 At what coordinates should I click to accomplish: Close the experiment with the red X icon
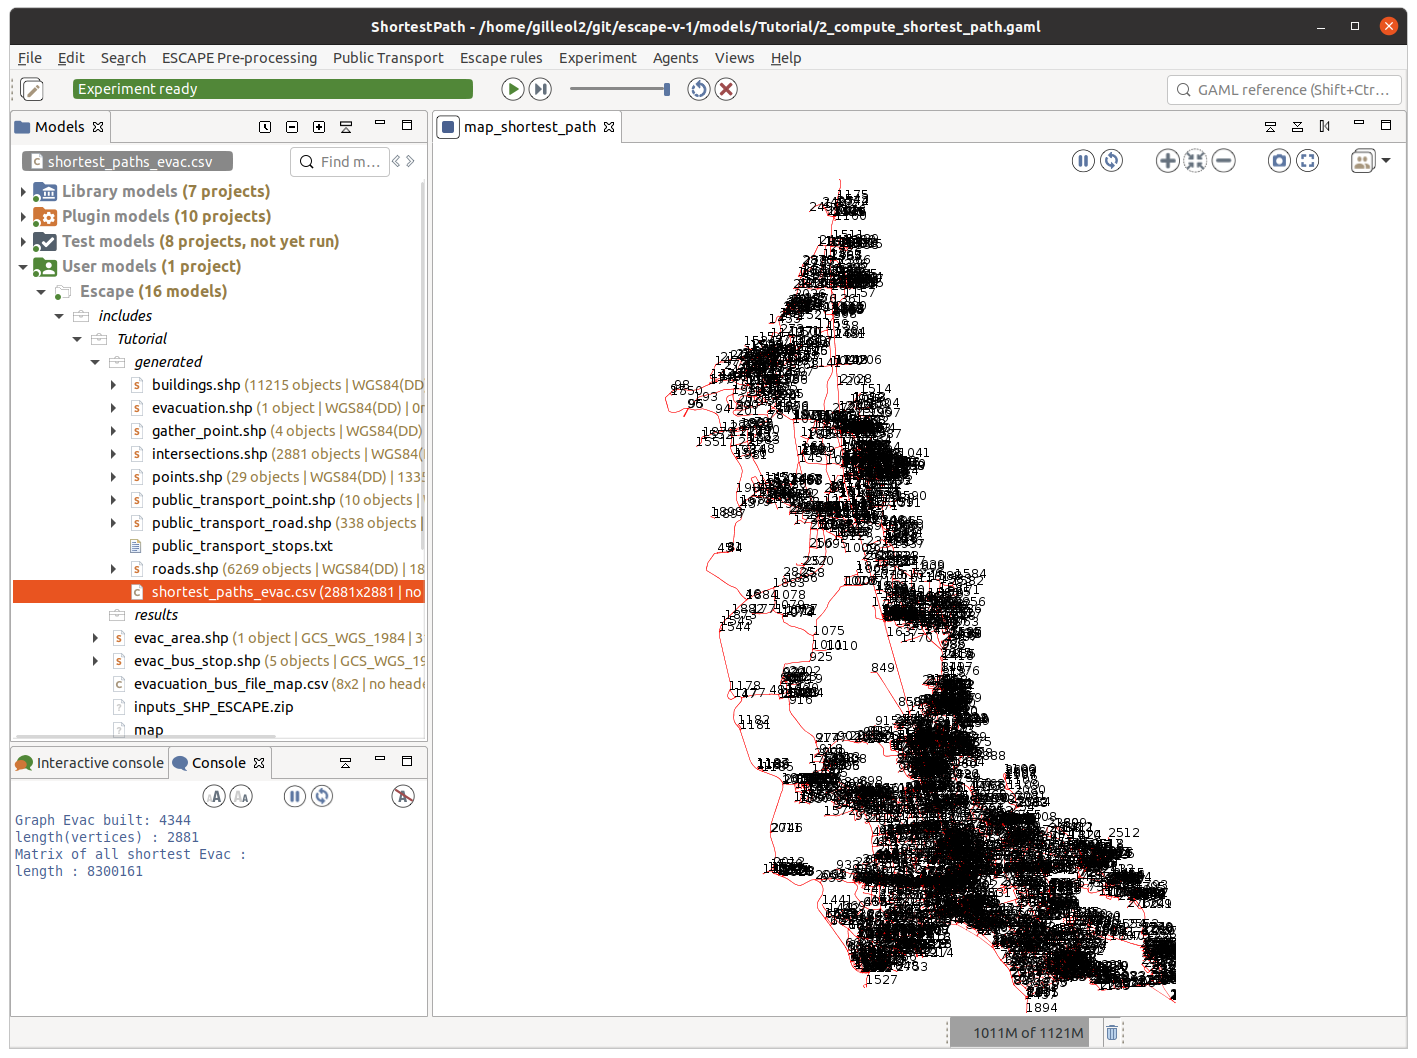(726, 89)
